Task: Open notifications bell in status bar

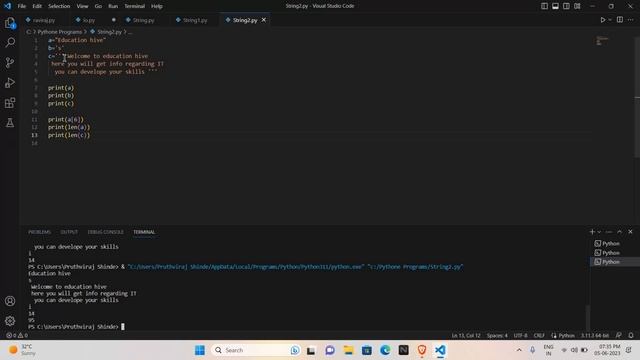Action: [631, 336]
